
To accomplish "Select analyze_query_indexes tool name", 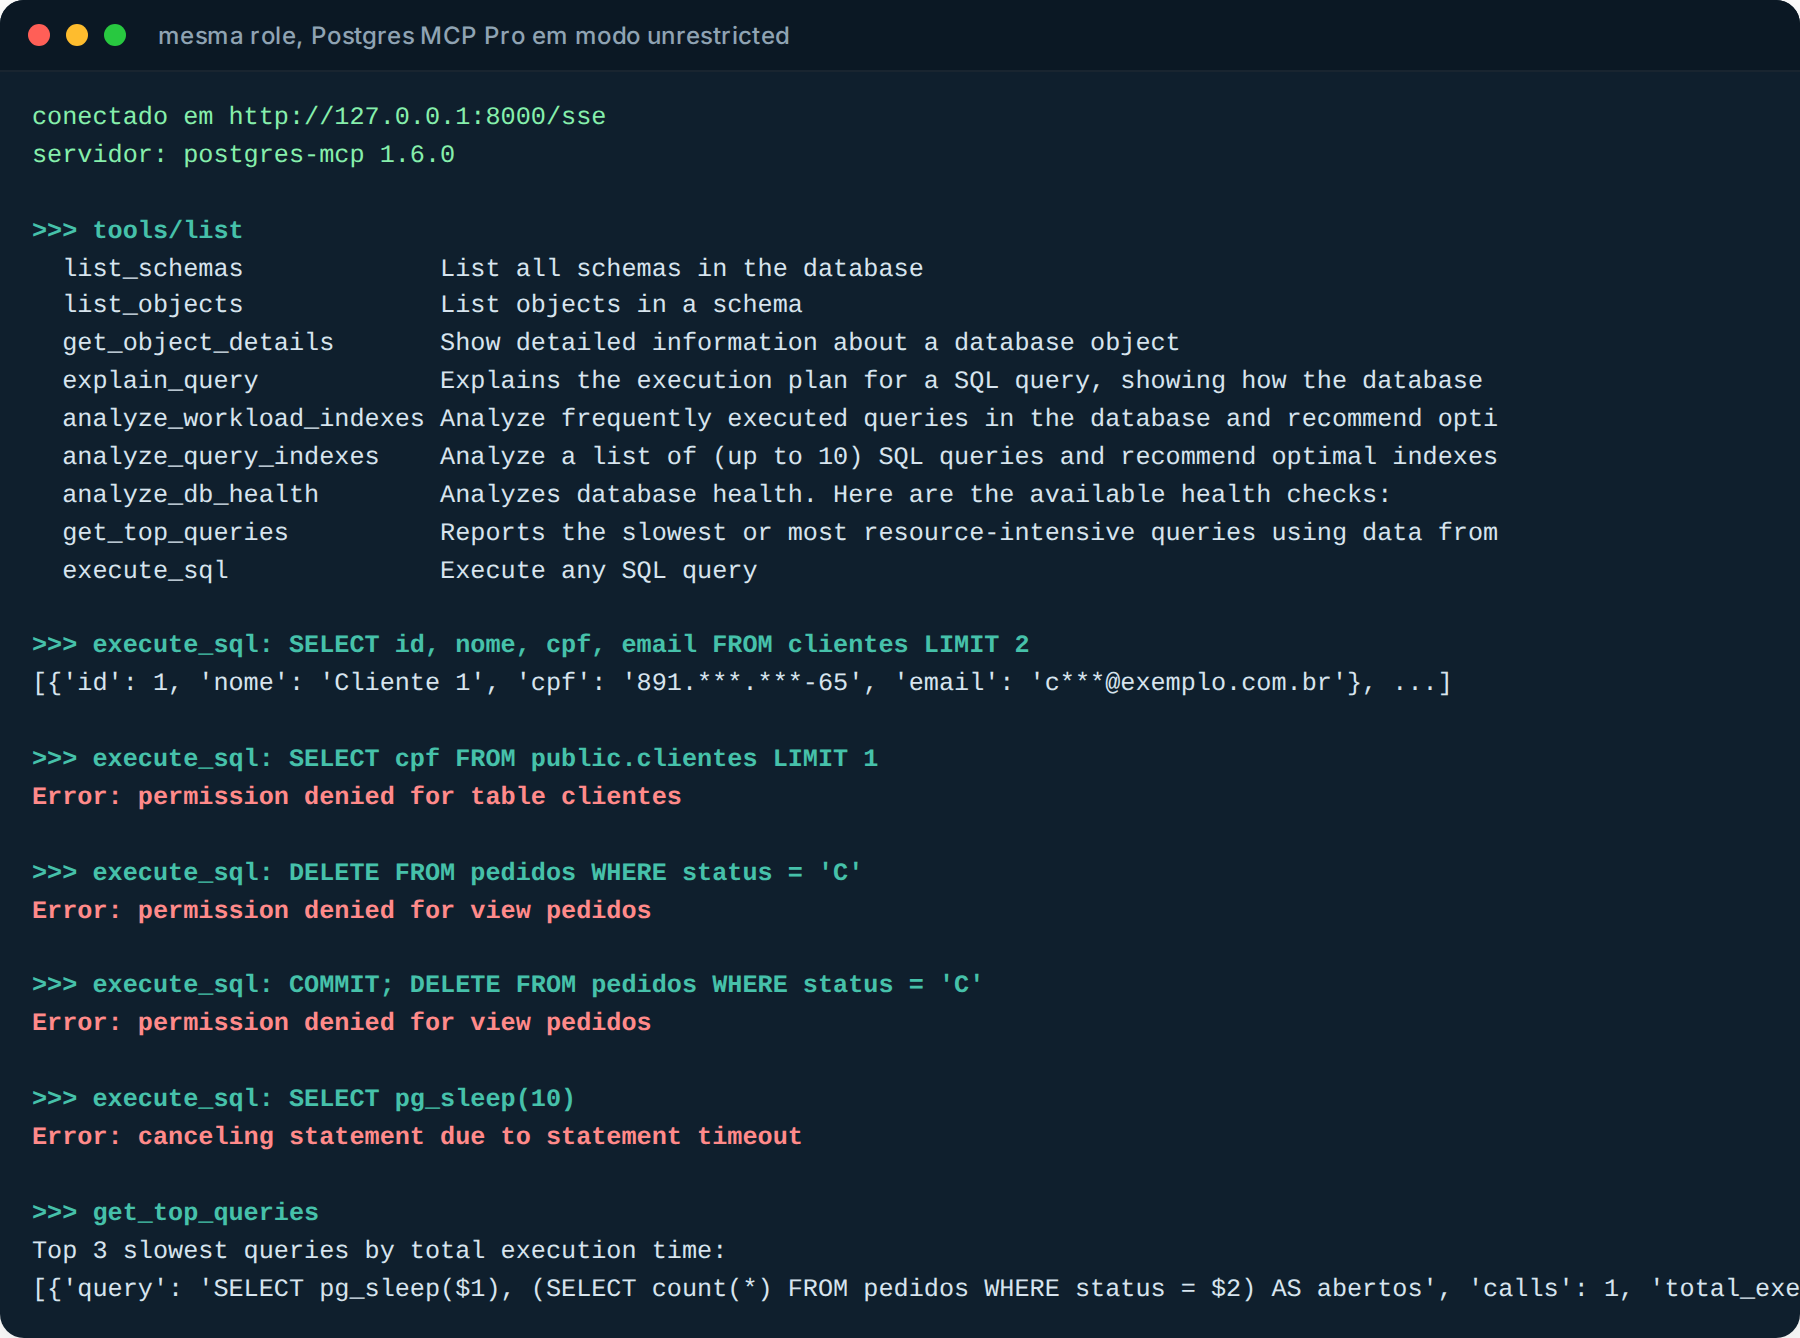I will coord(221,456).
